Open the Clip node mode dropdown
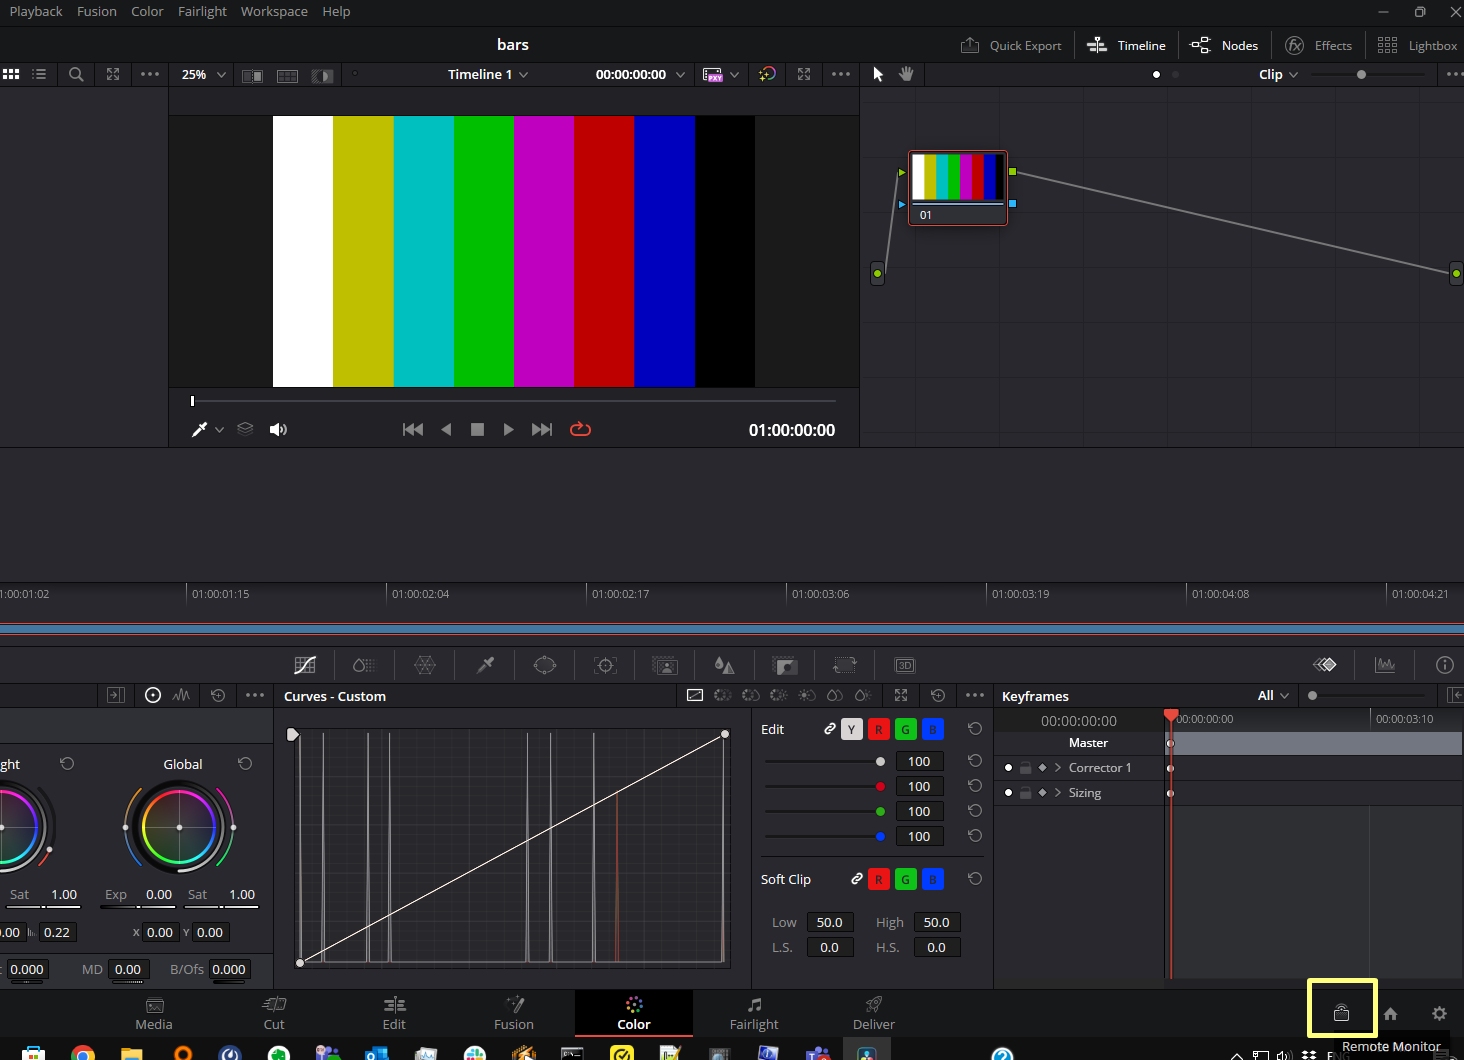Viewport: 1464px width, 1060px height. (1278, 74)
